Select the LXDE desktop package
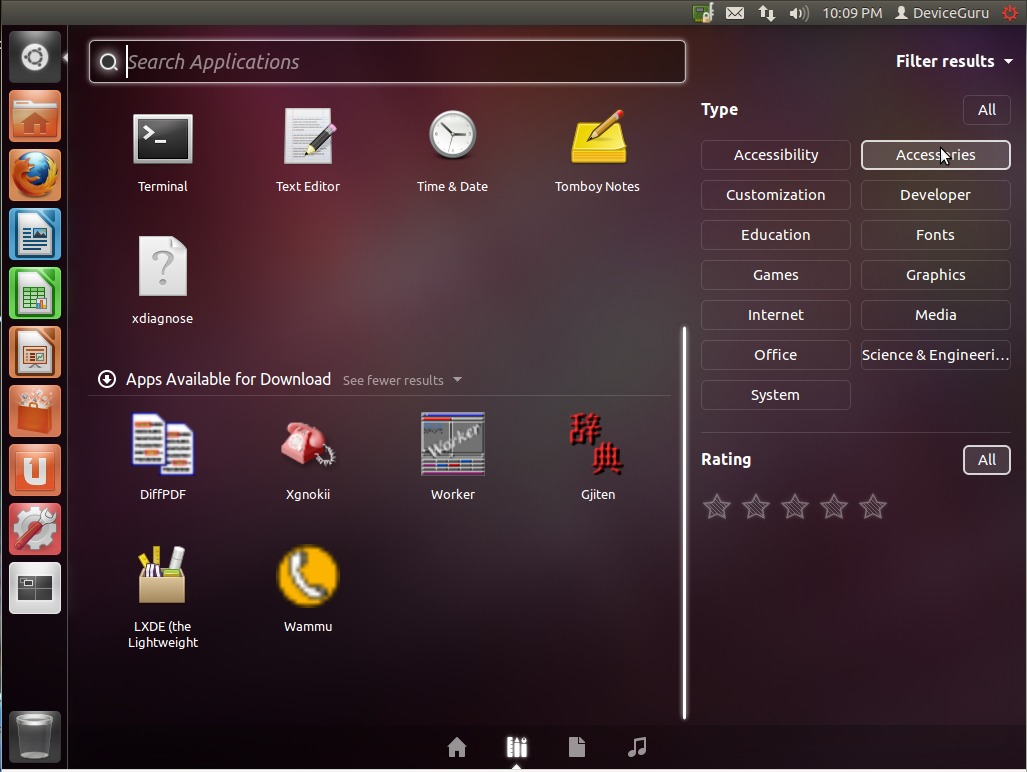This screenshot has width=1027, height=772. click(x=162, y=597)
